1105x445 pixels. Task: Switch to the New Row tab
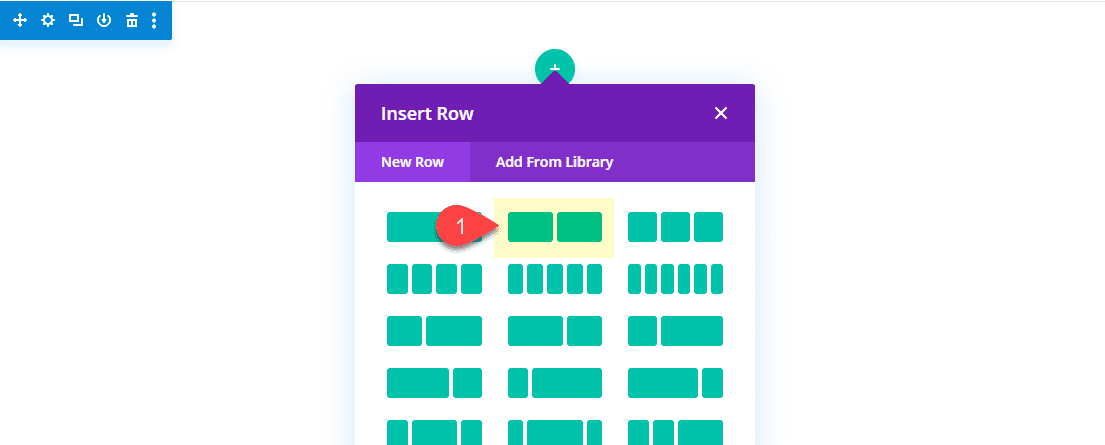tap(412, 162)
